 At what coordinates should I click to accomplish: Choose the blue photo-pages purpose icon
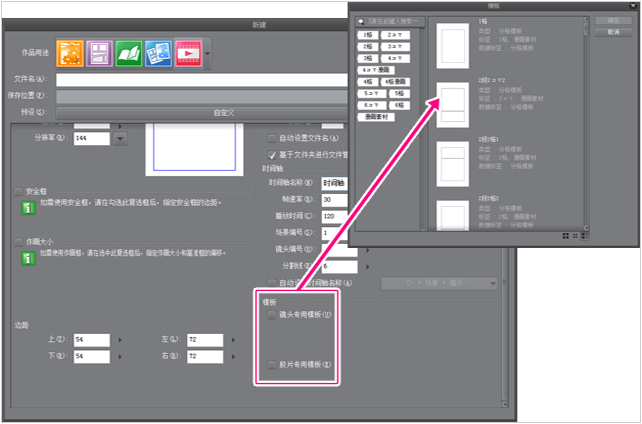158,53
